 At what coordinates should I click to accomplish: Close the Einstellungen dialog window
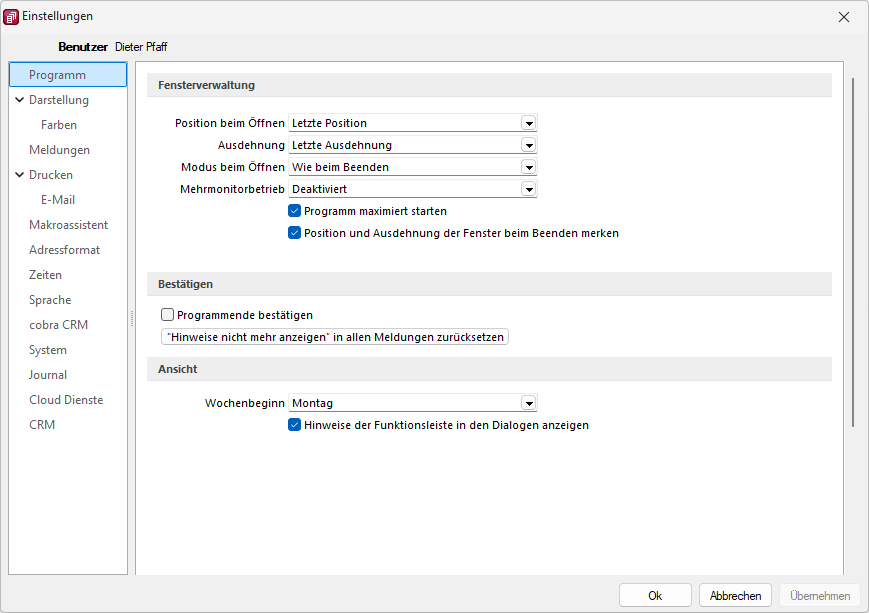[844, 17]
